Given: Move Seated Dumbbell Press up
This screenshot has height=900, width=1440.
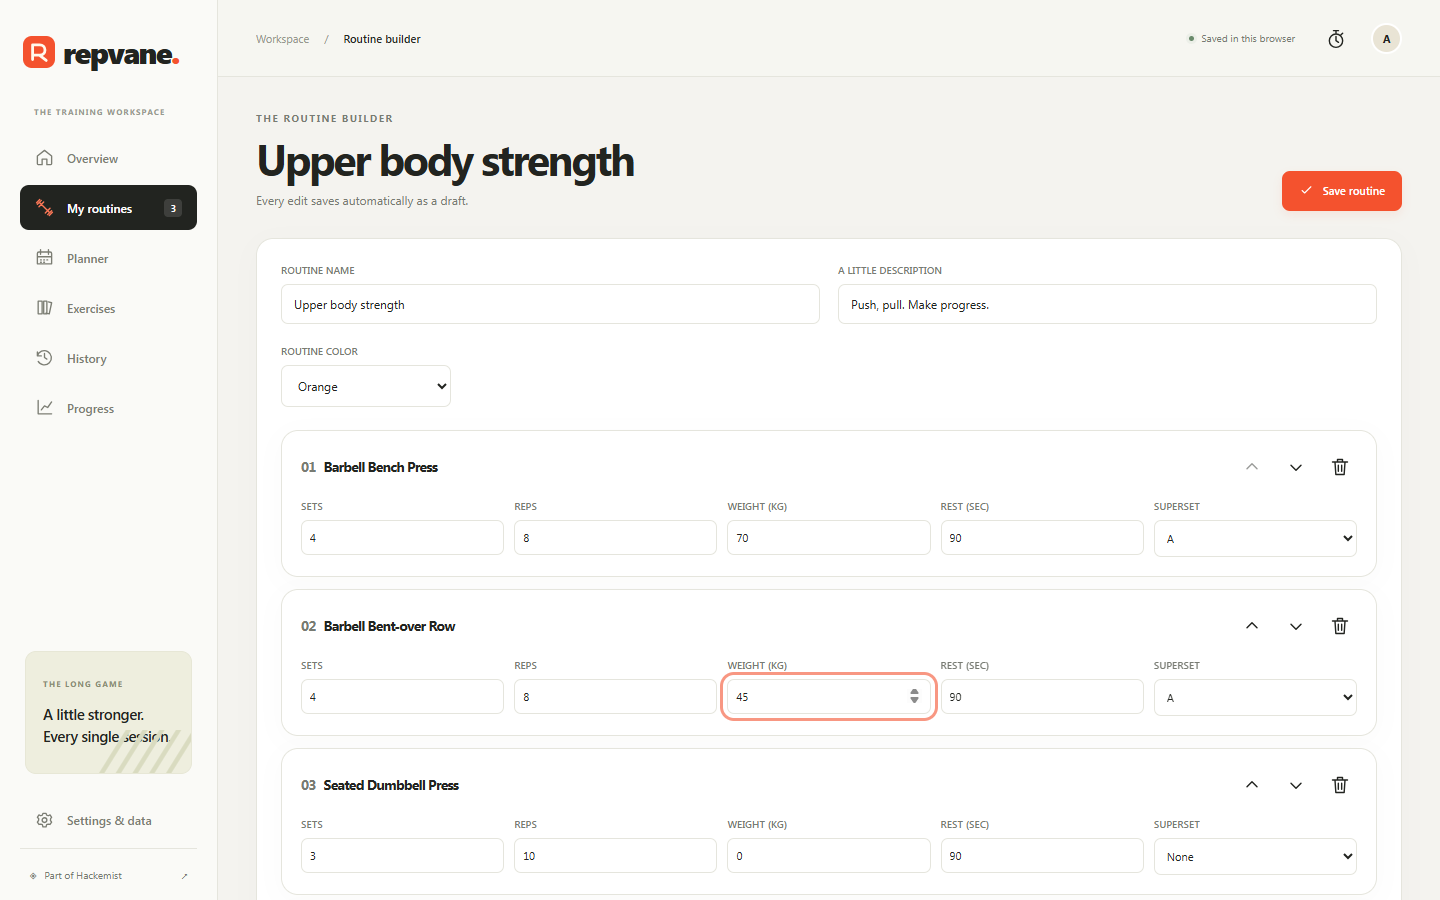Looking at the screenshot, I should 1252,785.
